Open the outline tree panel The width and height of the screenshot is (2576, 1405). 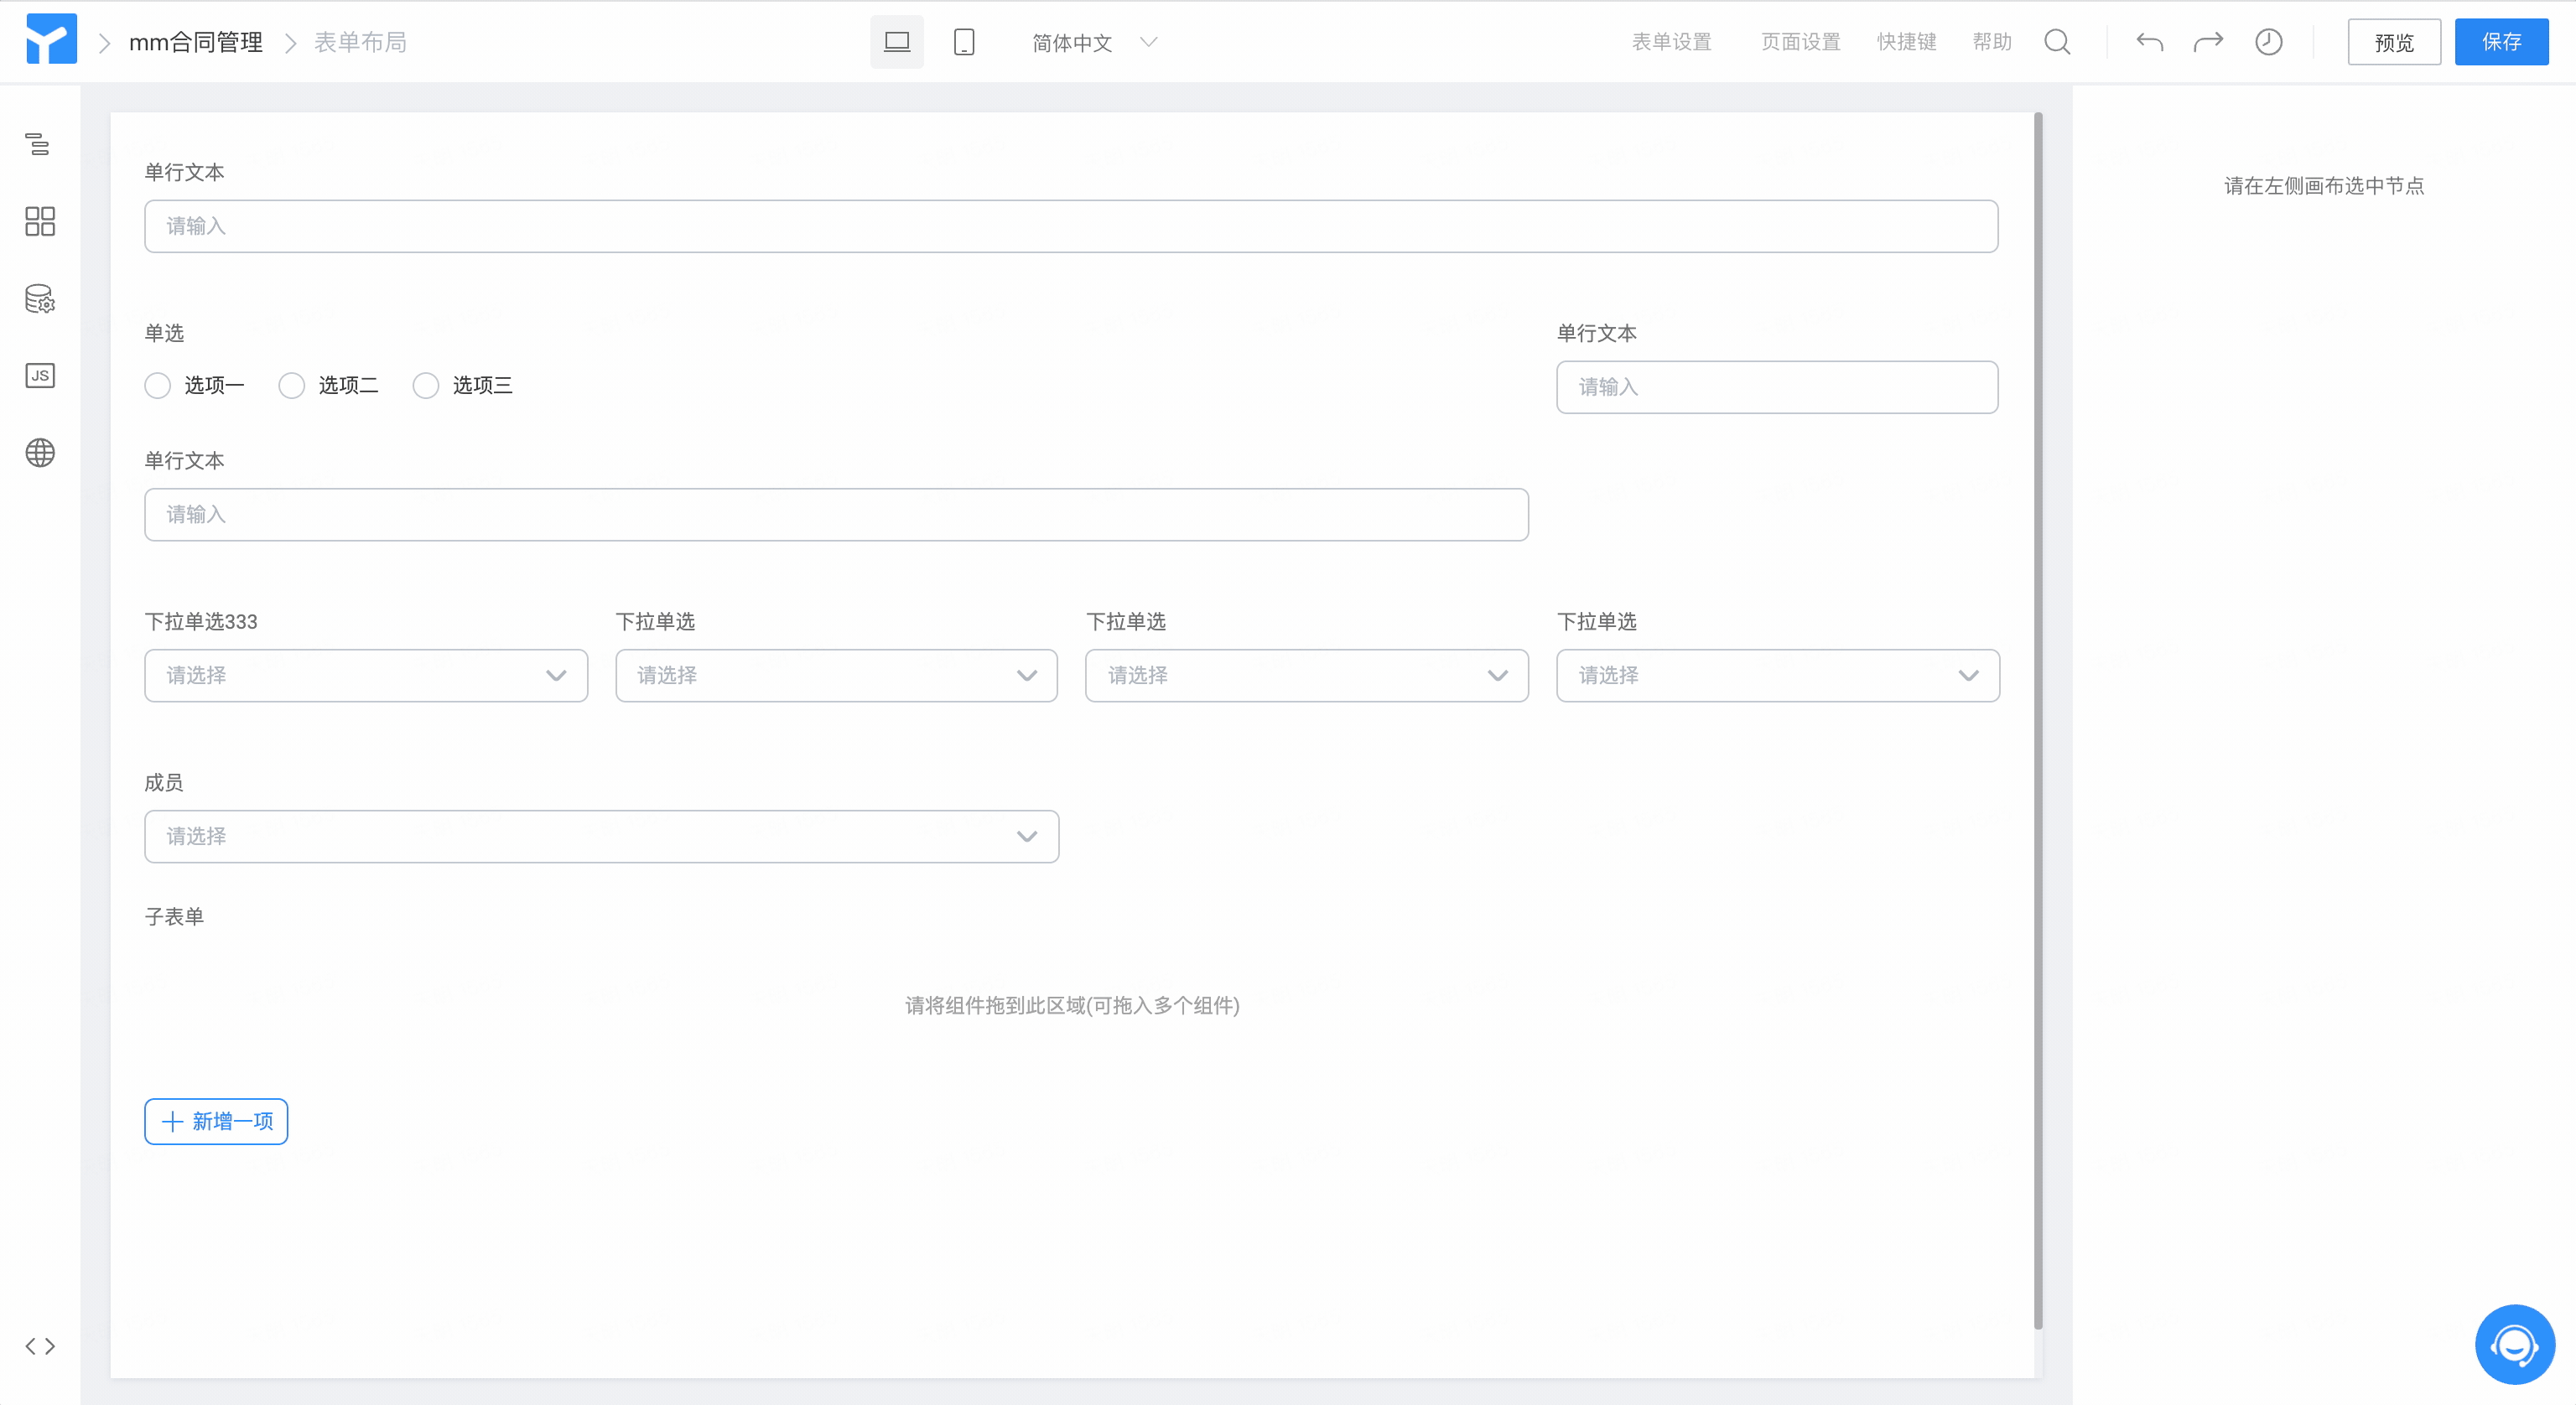39,144
